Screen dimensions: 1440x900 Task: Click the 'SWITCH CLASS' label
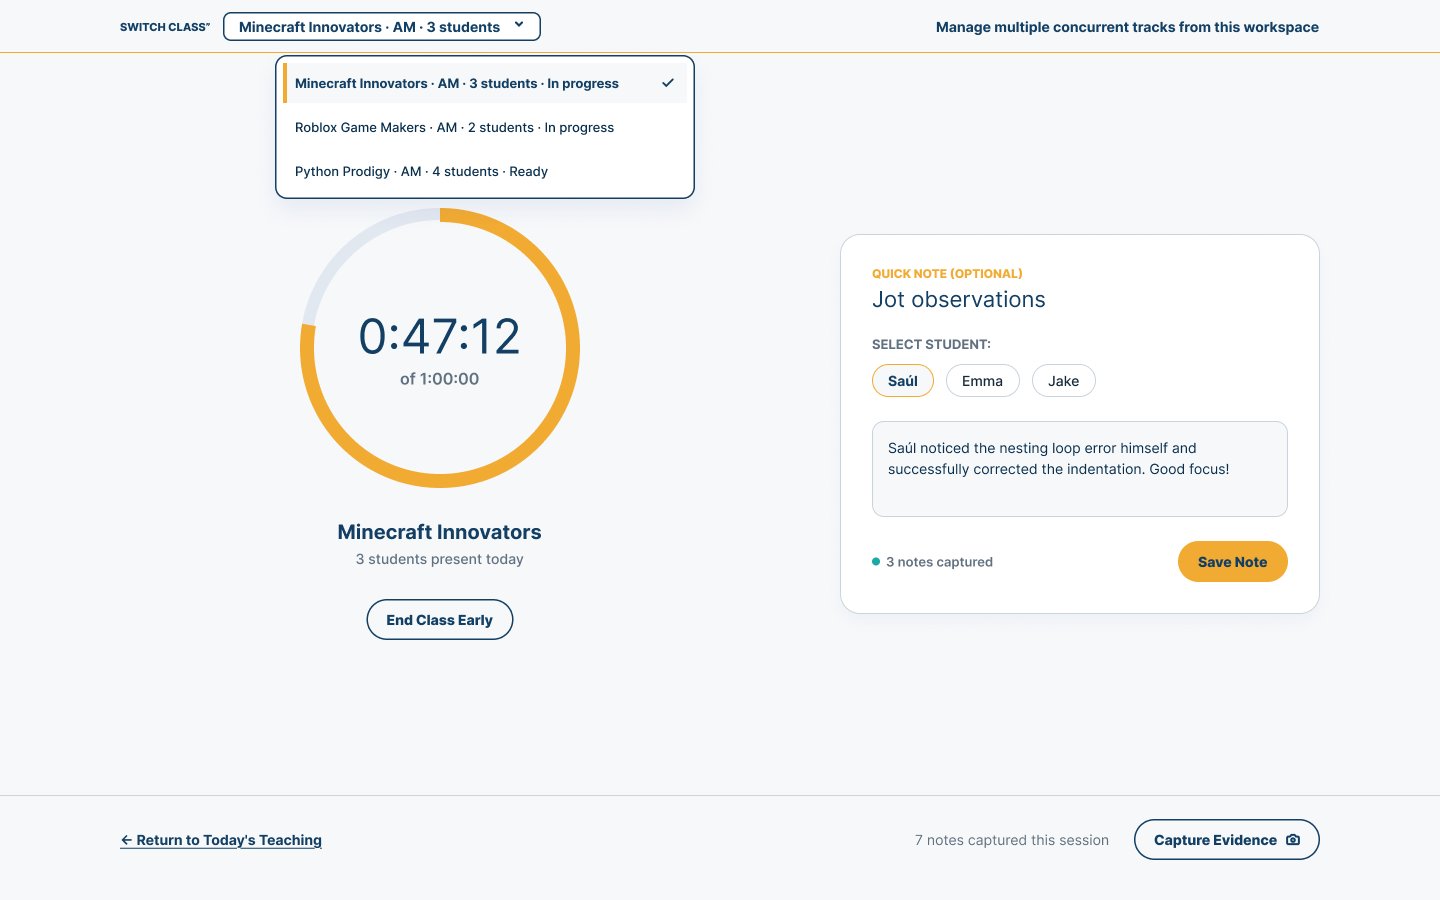(165, 27)
